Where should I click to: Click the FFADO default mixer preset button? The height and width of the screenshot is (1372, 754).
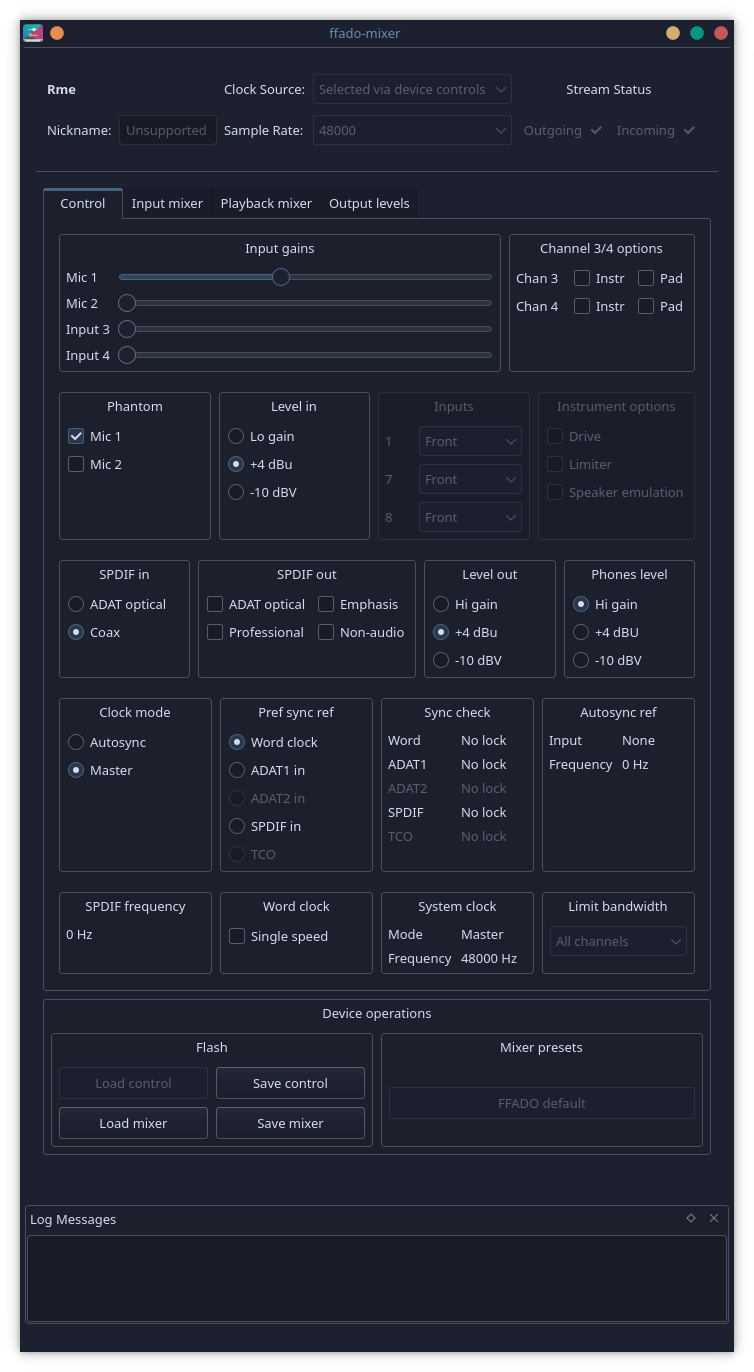pyautogui.click(x=542, y=1103)
